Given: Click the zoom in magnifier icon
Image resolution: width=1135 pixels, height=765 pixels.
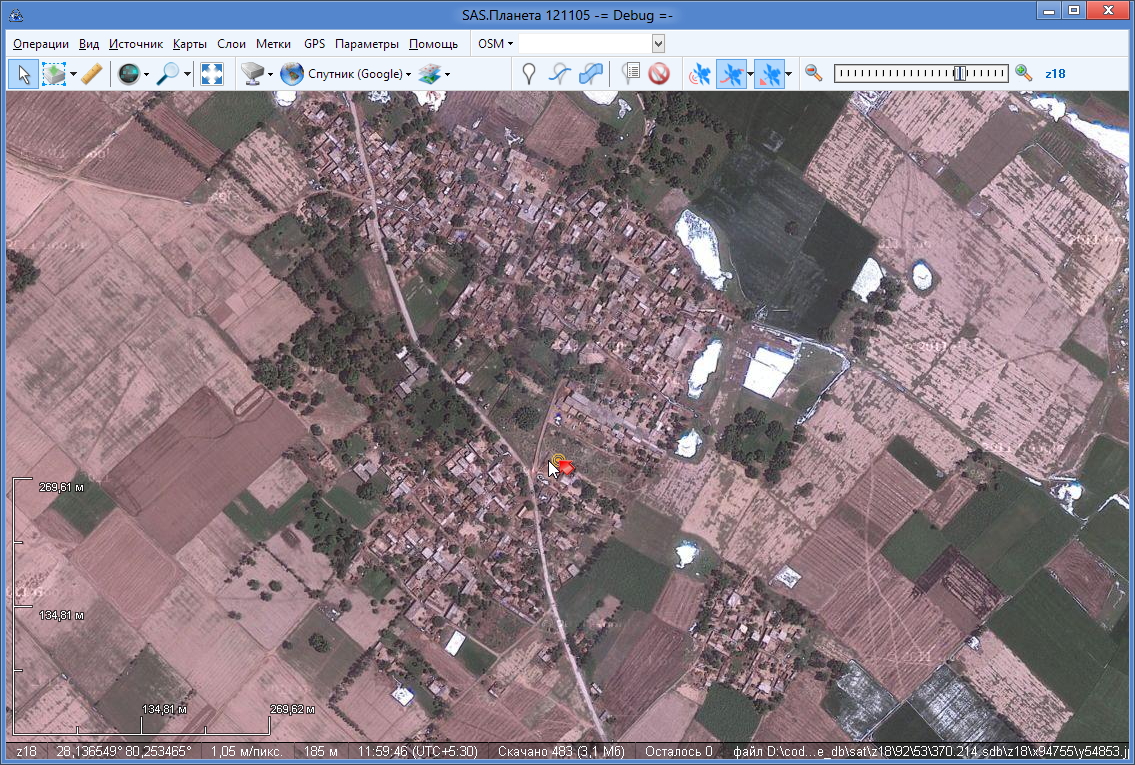Looking at the screenshot, I should pyautogui.click(x=1023, y=73).
